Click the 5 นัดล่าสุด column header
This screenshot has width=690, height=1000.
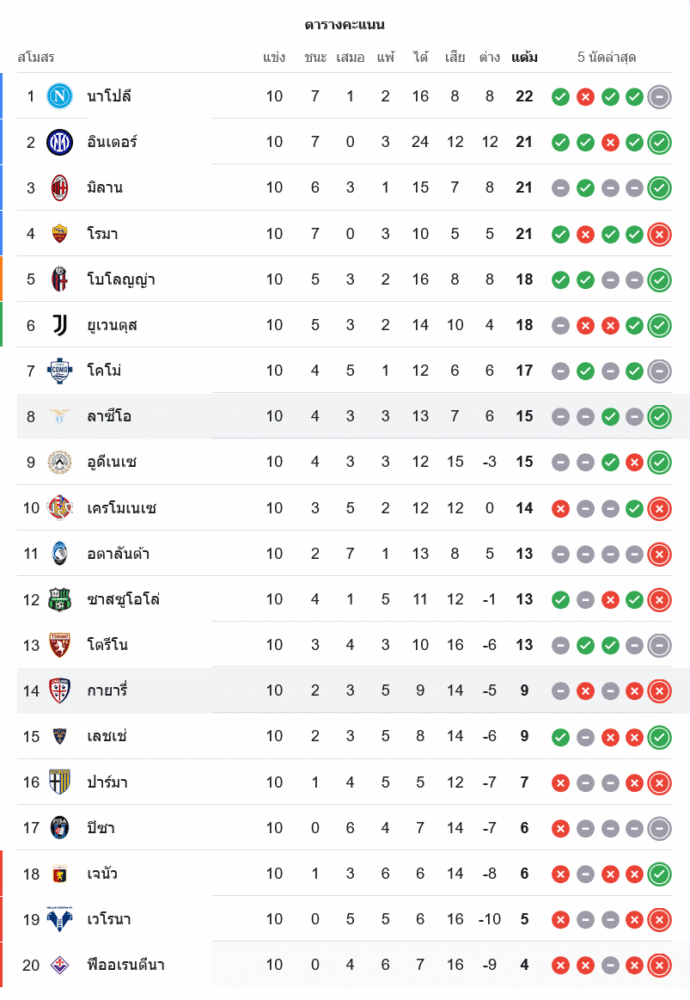[x=607, y=57]
